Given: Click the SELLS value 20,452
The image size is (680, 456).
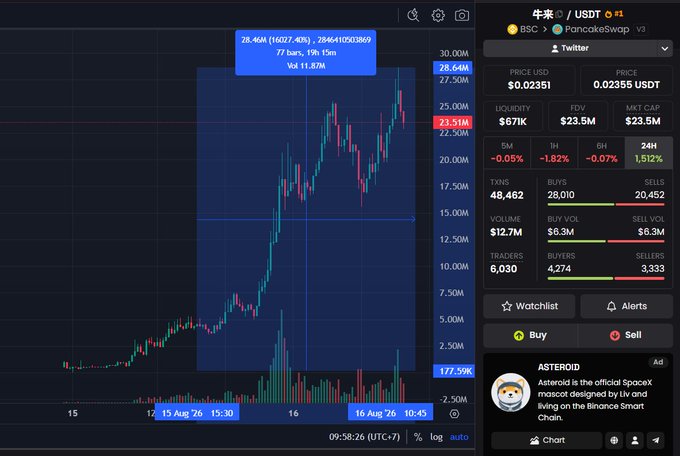Looking at the screenshot, I should (x=650, y=195).
